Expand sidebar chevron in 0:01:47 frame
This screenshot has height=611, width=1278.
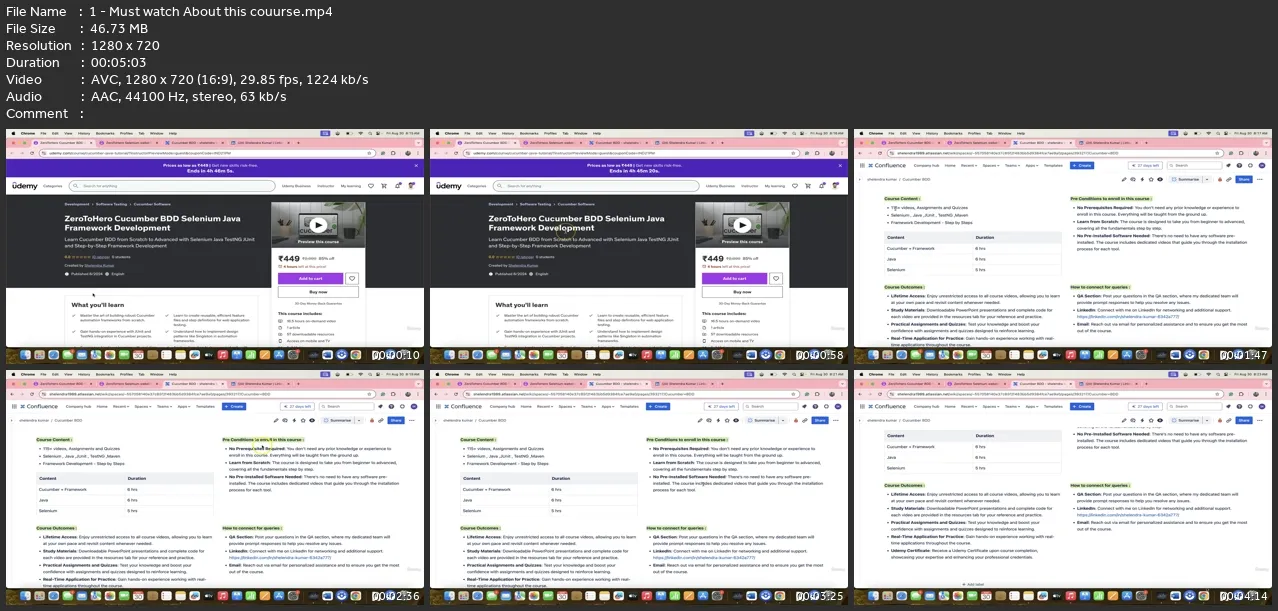pyautogui.click(x=859, y=179)
